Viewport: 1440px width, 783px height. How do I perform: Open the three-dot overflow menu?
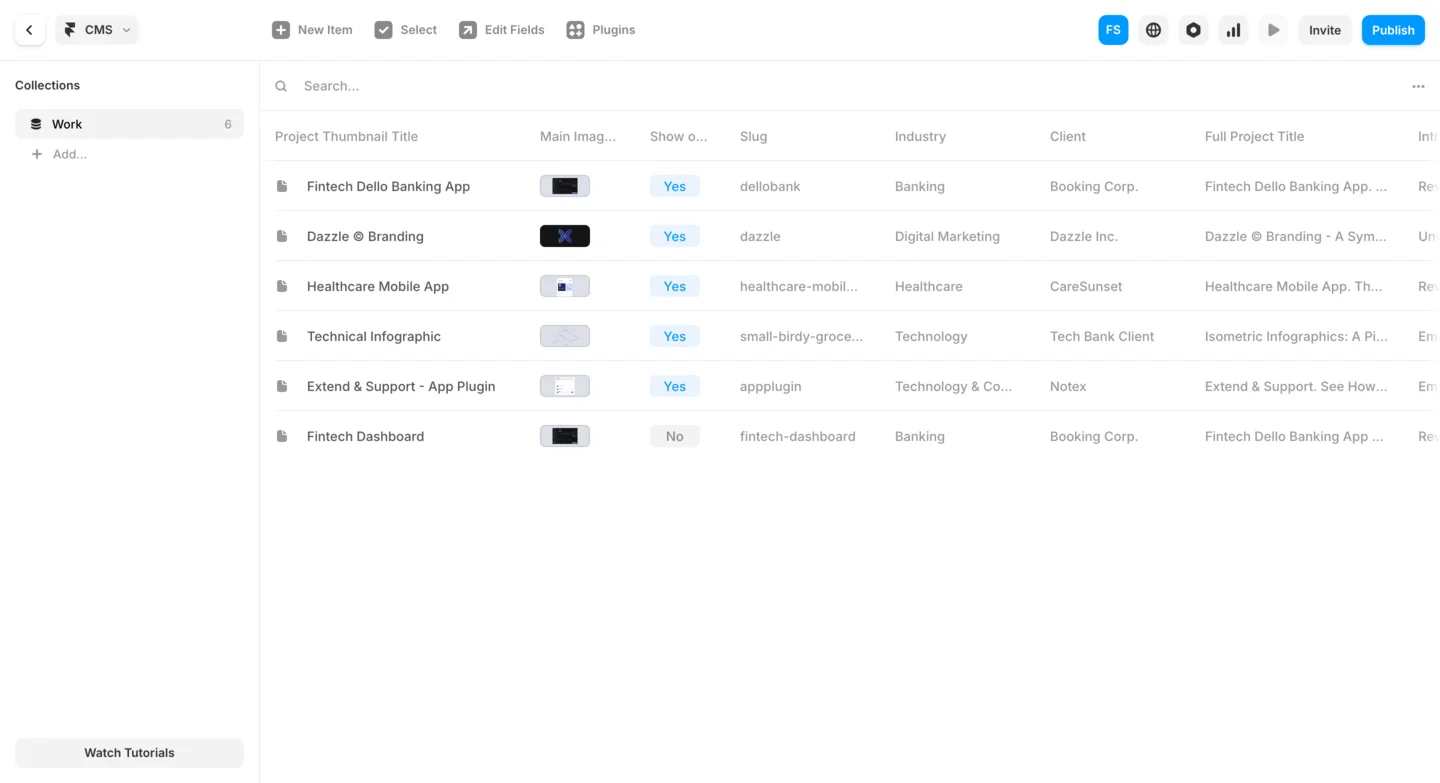tap(1418, 86)
